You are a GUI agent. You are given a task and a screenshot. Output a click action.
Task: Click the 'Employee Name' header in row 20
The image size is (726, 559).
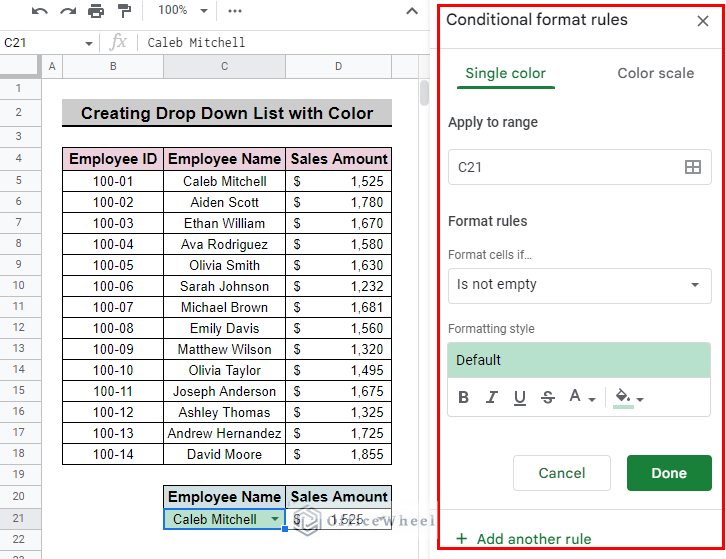(x=225, y=496)
